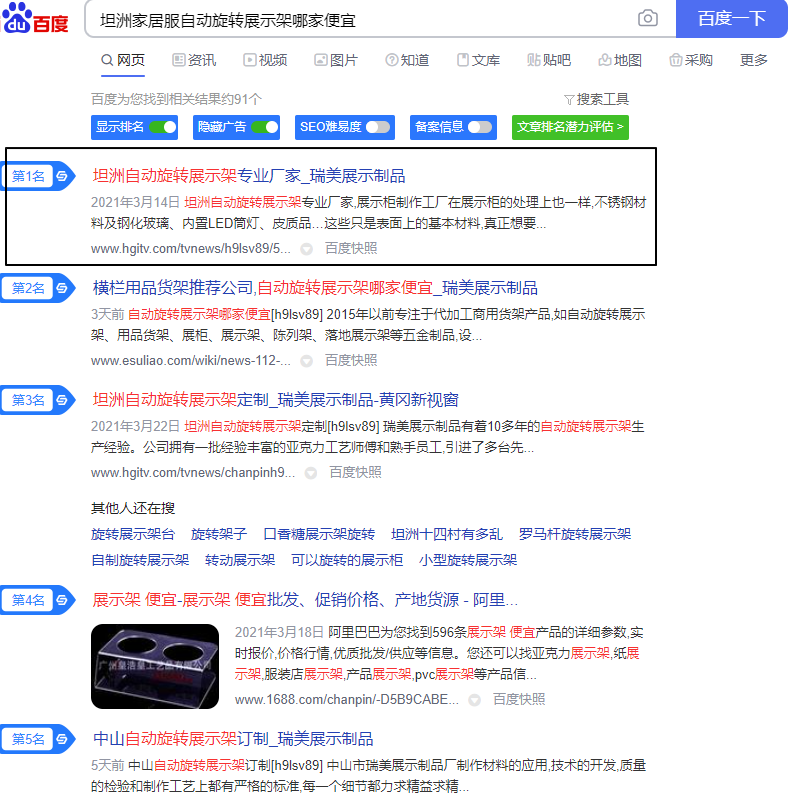800x800 pixels.
Task: Open result 坦洲自动旋转展示架定制 黄冈新视窗
Action: pos(276,400)
